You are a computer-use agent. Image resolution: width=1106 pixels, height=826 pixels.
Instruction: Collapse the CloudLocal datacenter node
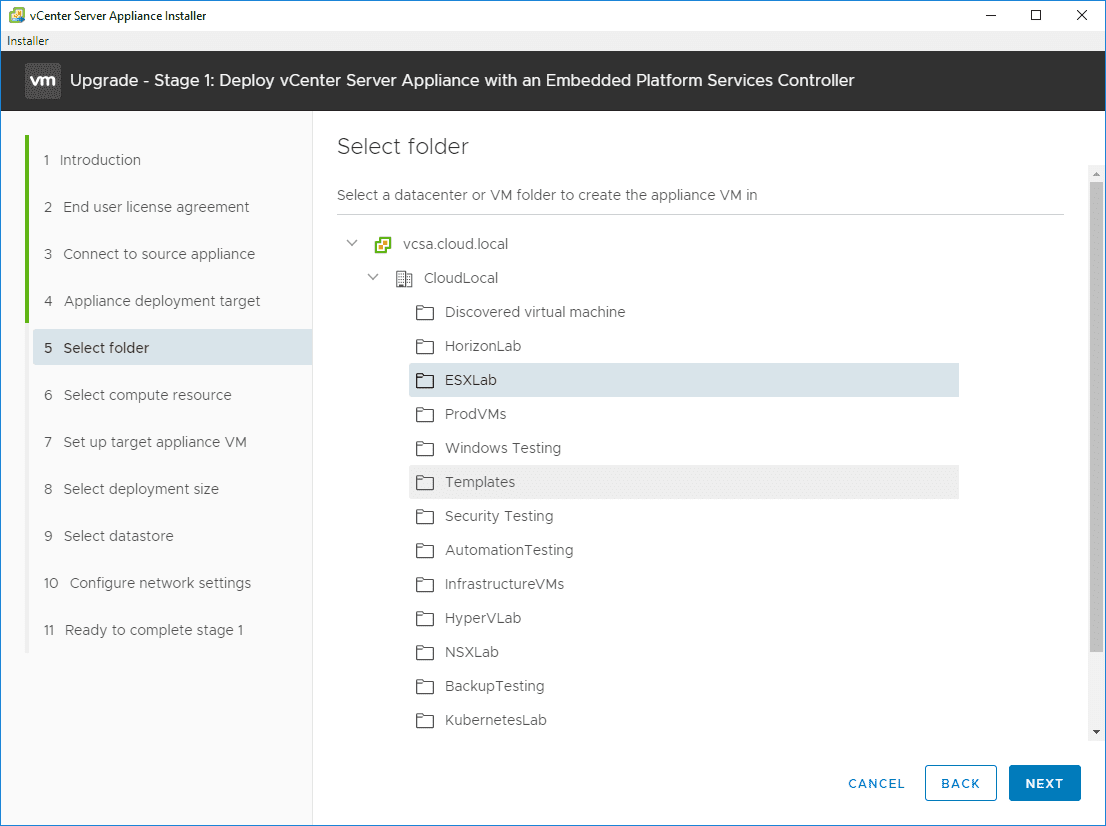(373, 277)
